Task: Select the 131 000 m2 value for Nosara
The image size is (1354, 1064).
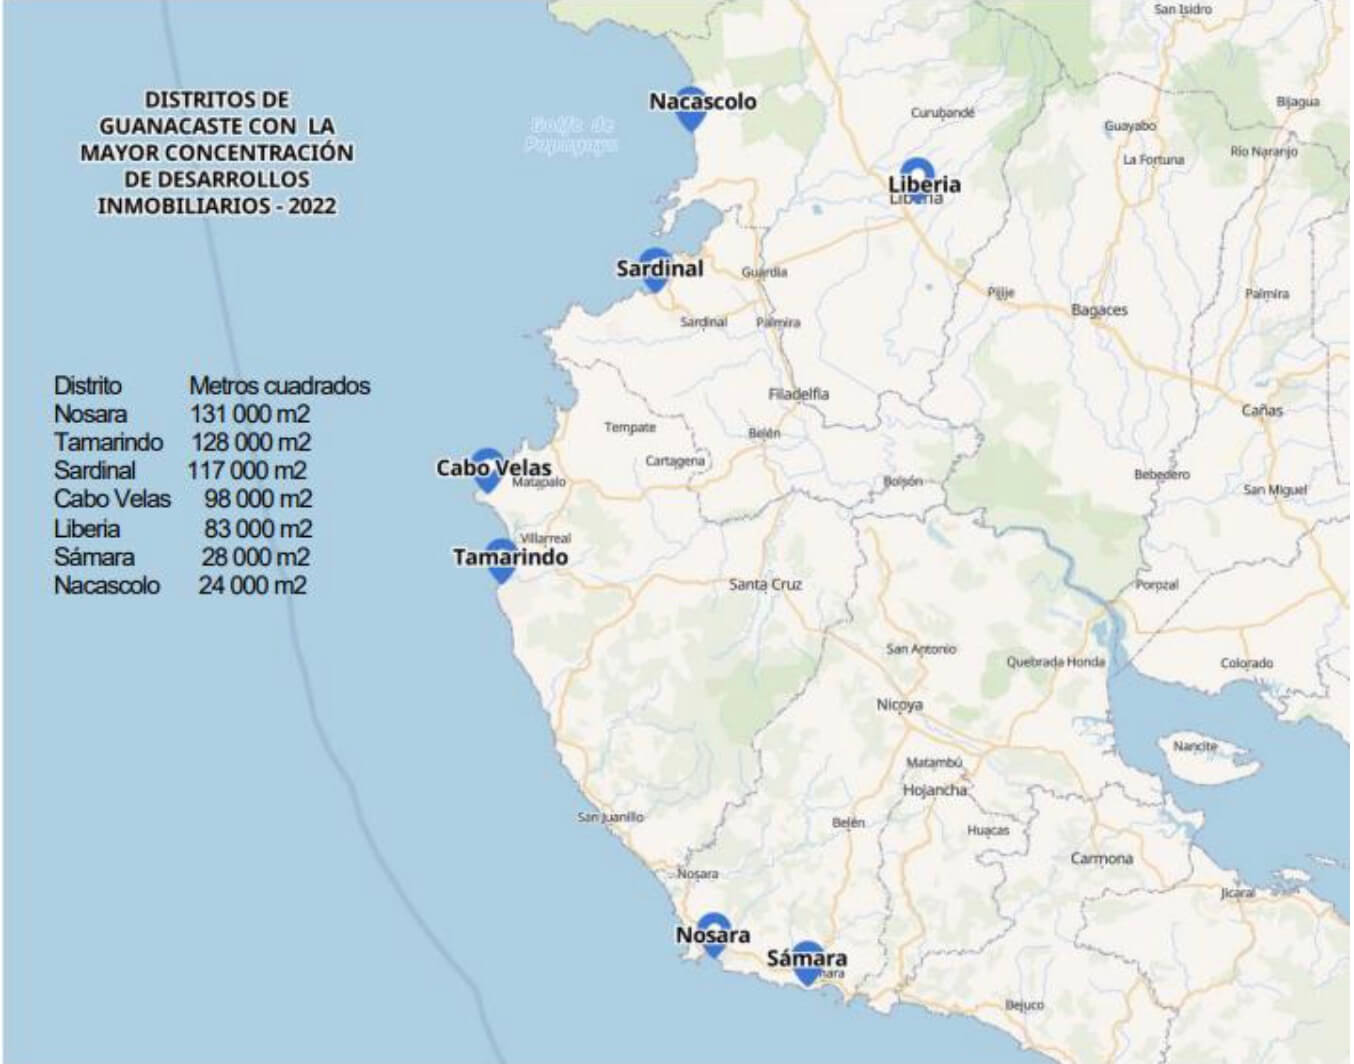Action: pos(250,414)
